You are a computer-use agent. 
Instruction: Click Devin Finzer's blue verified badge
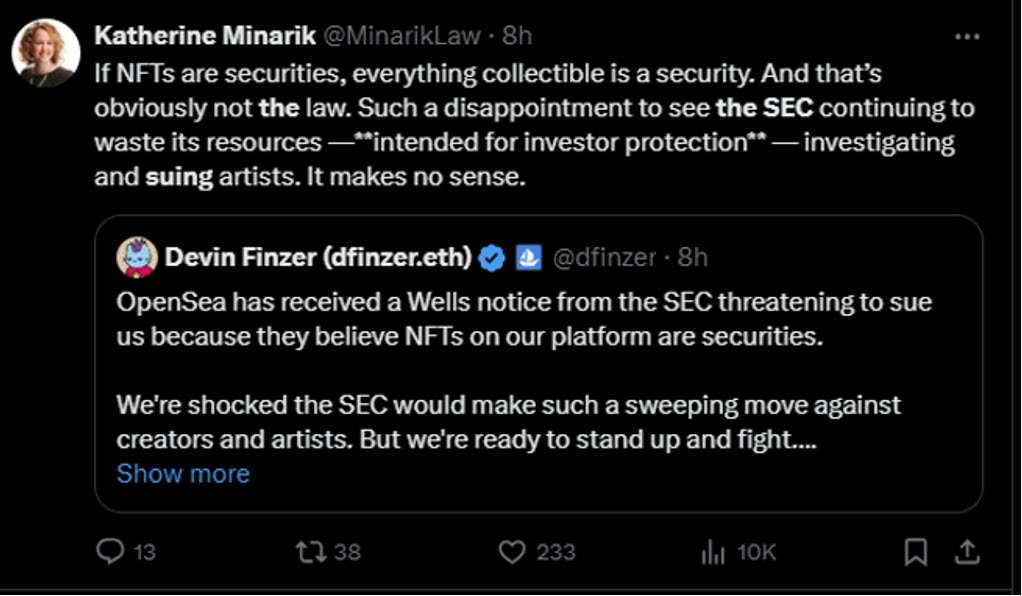coord(491,258)
